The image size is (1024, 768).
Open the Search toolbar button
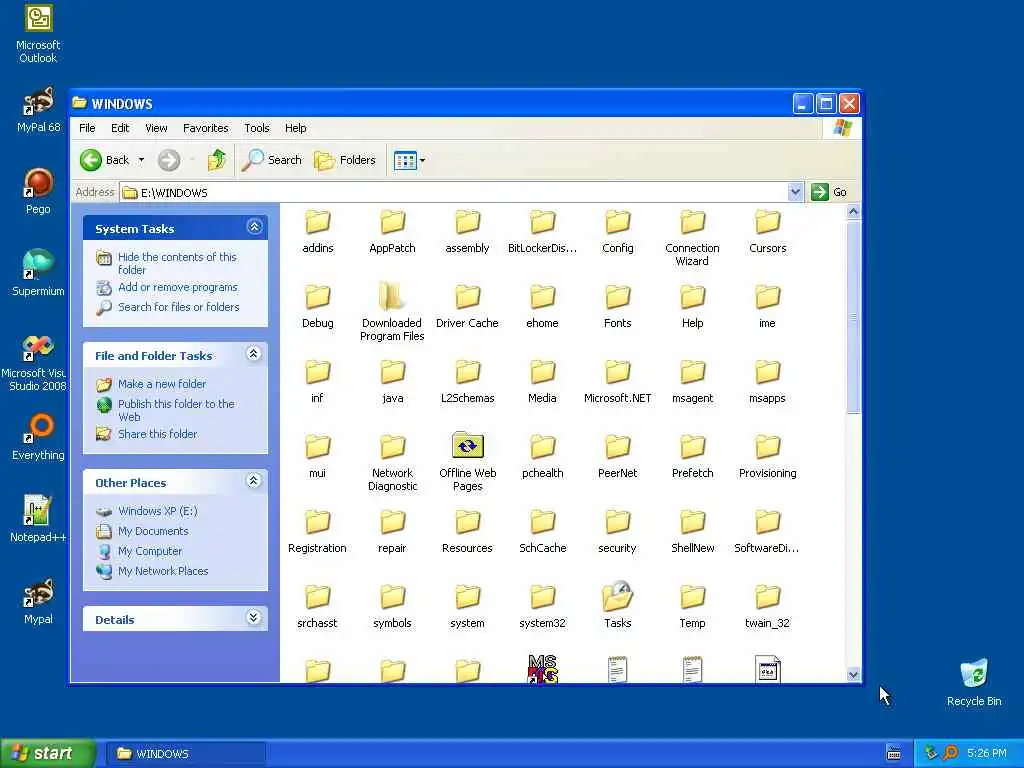(x=272, y=160)
